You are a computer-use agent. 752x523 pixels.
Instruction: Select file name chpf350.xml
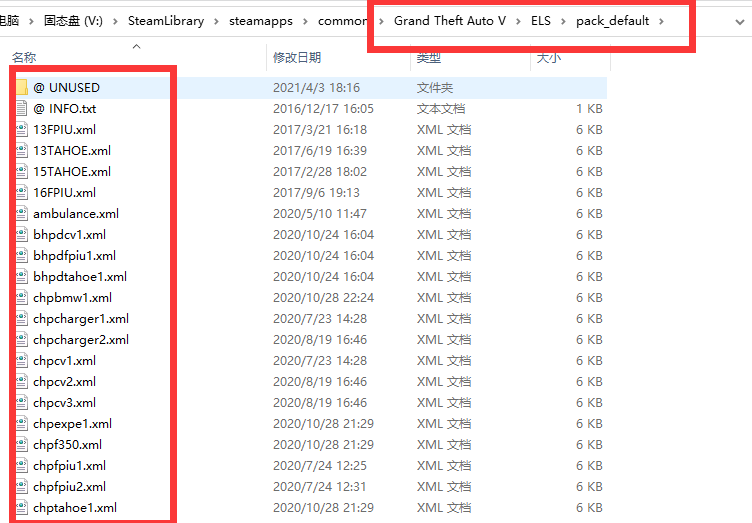[68, 445]
